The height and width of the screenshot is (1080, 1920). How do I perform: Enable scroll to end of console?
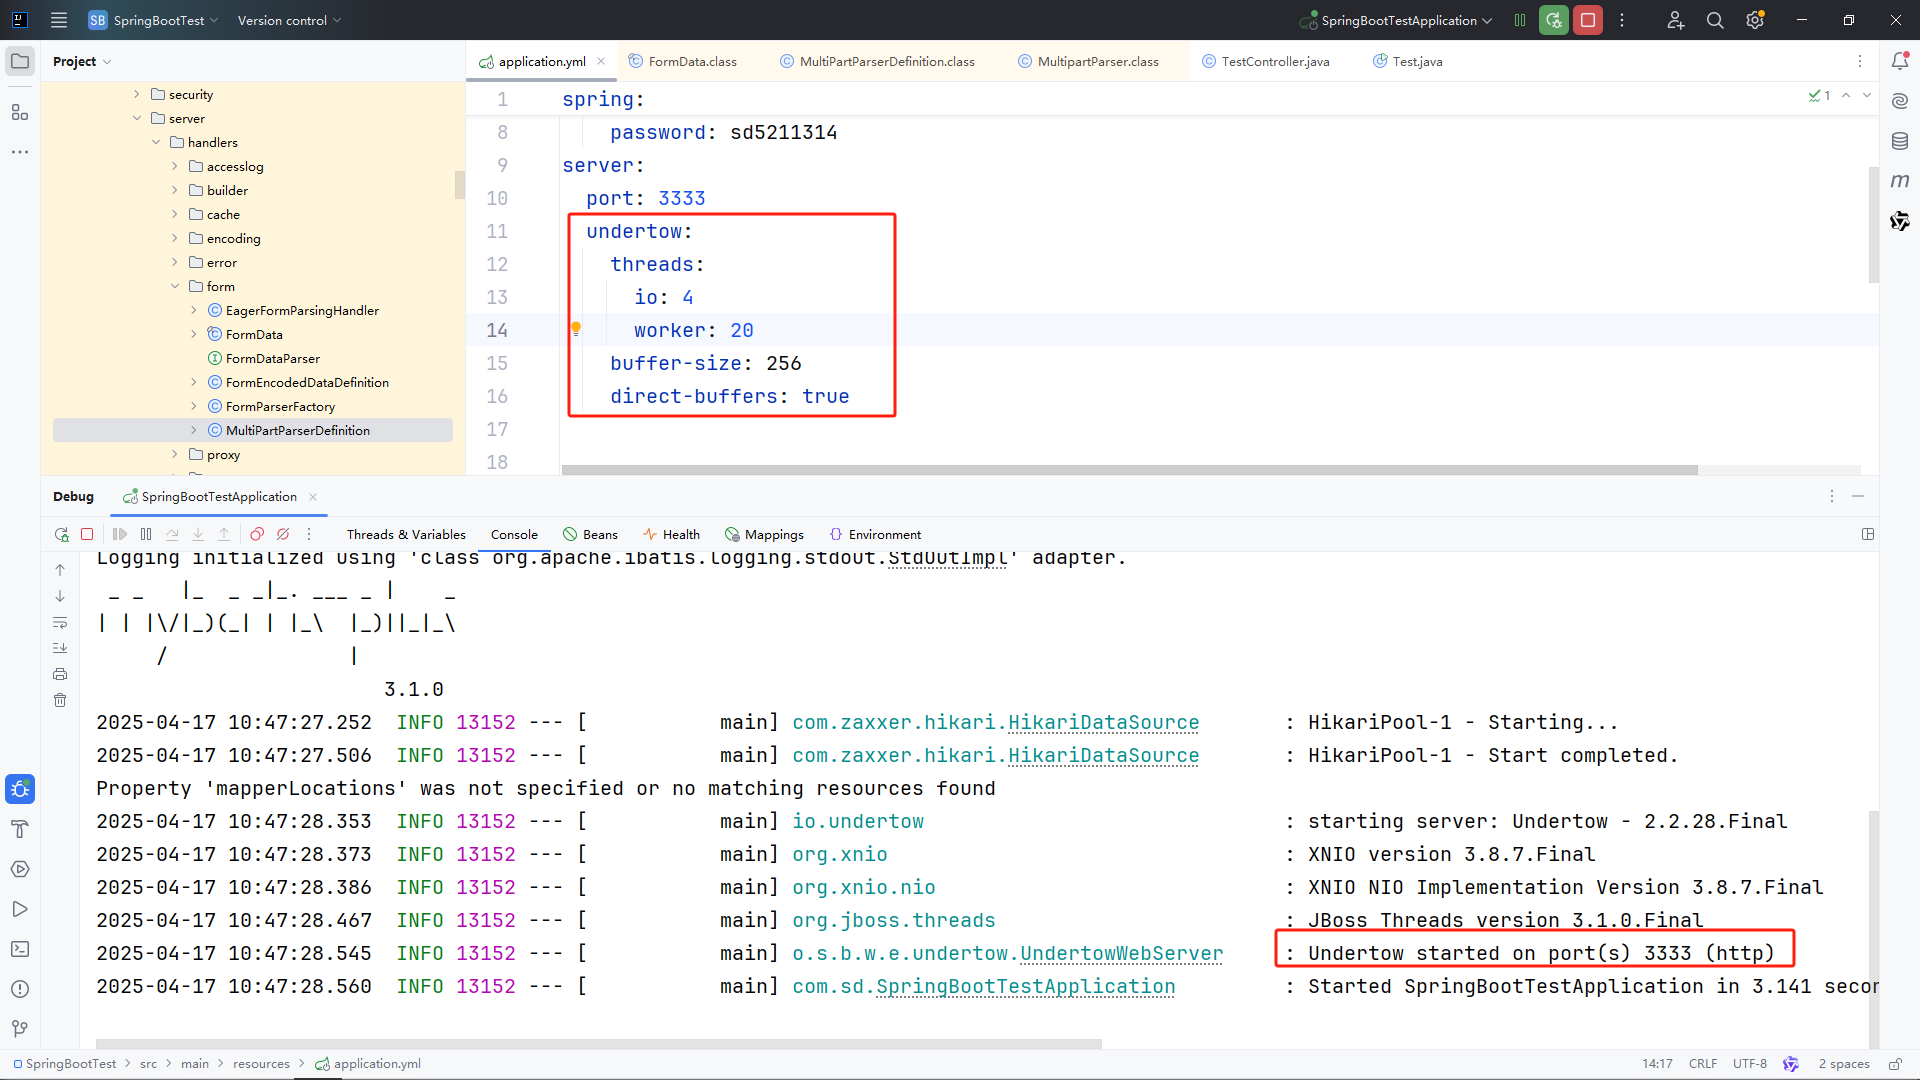(x=60, y=648)
